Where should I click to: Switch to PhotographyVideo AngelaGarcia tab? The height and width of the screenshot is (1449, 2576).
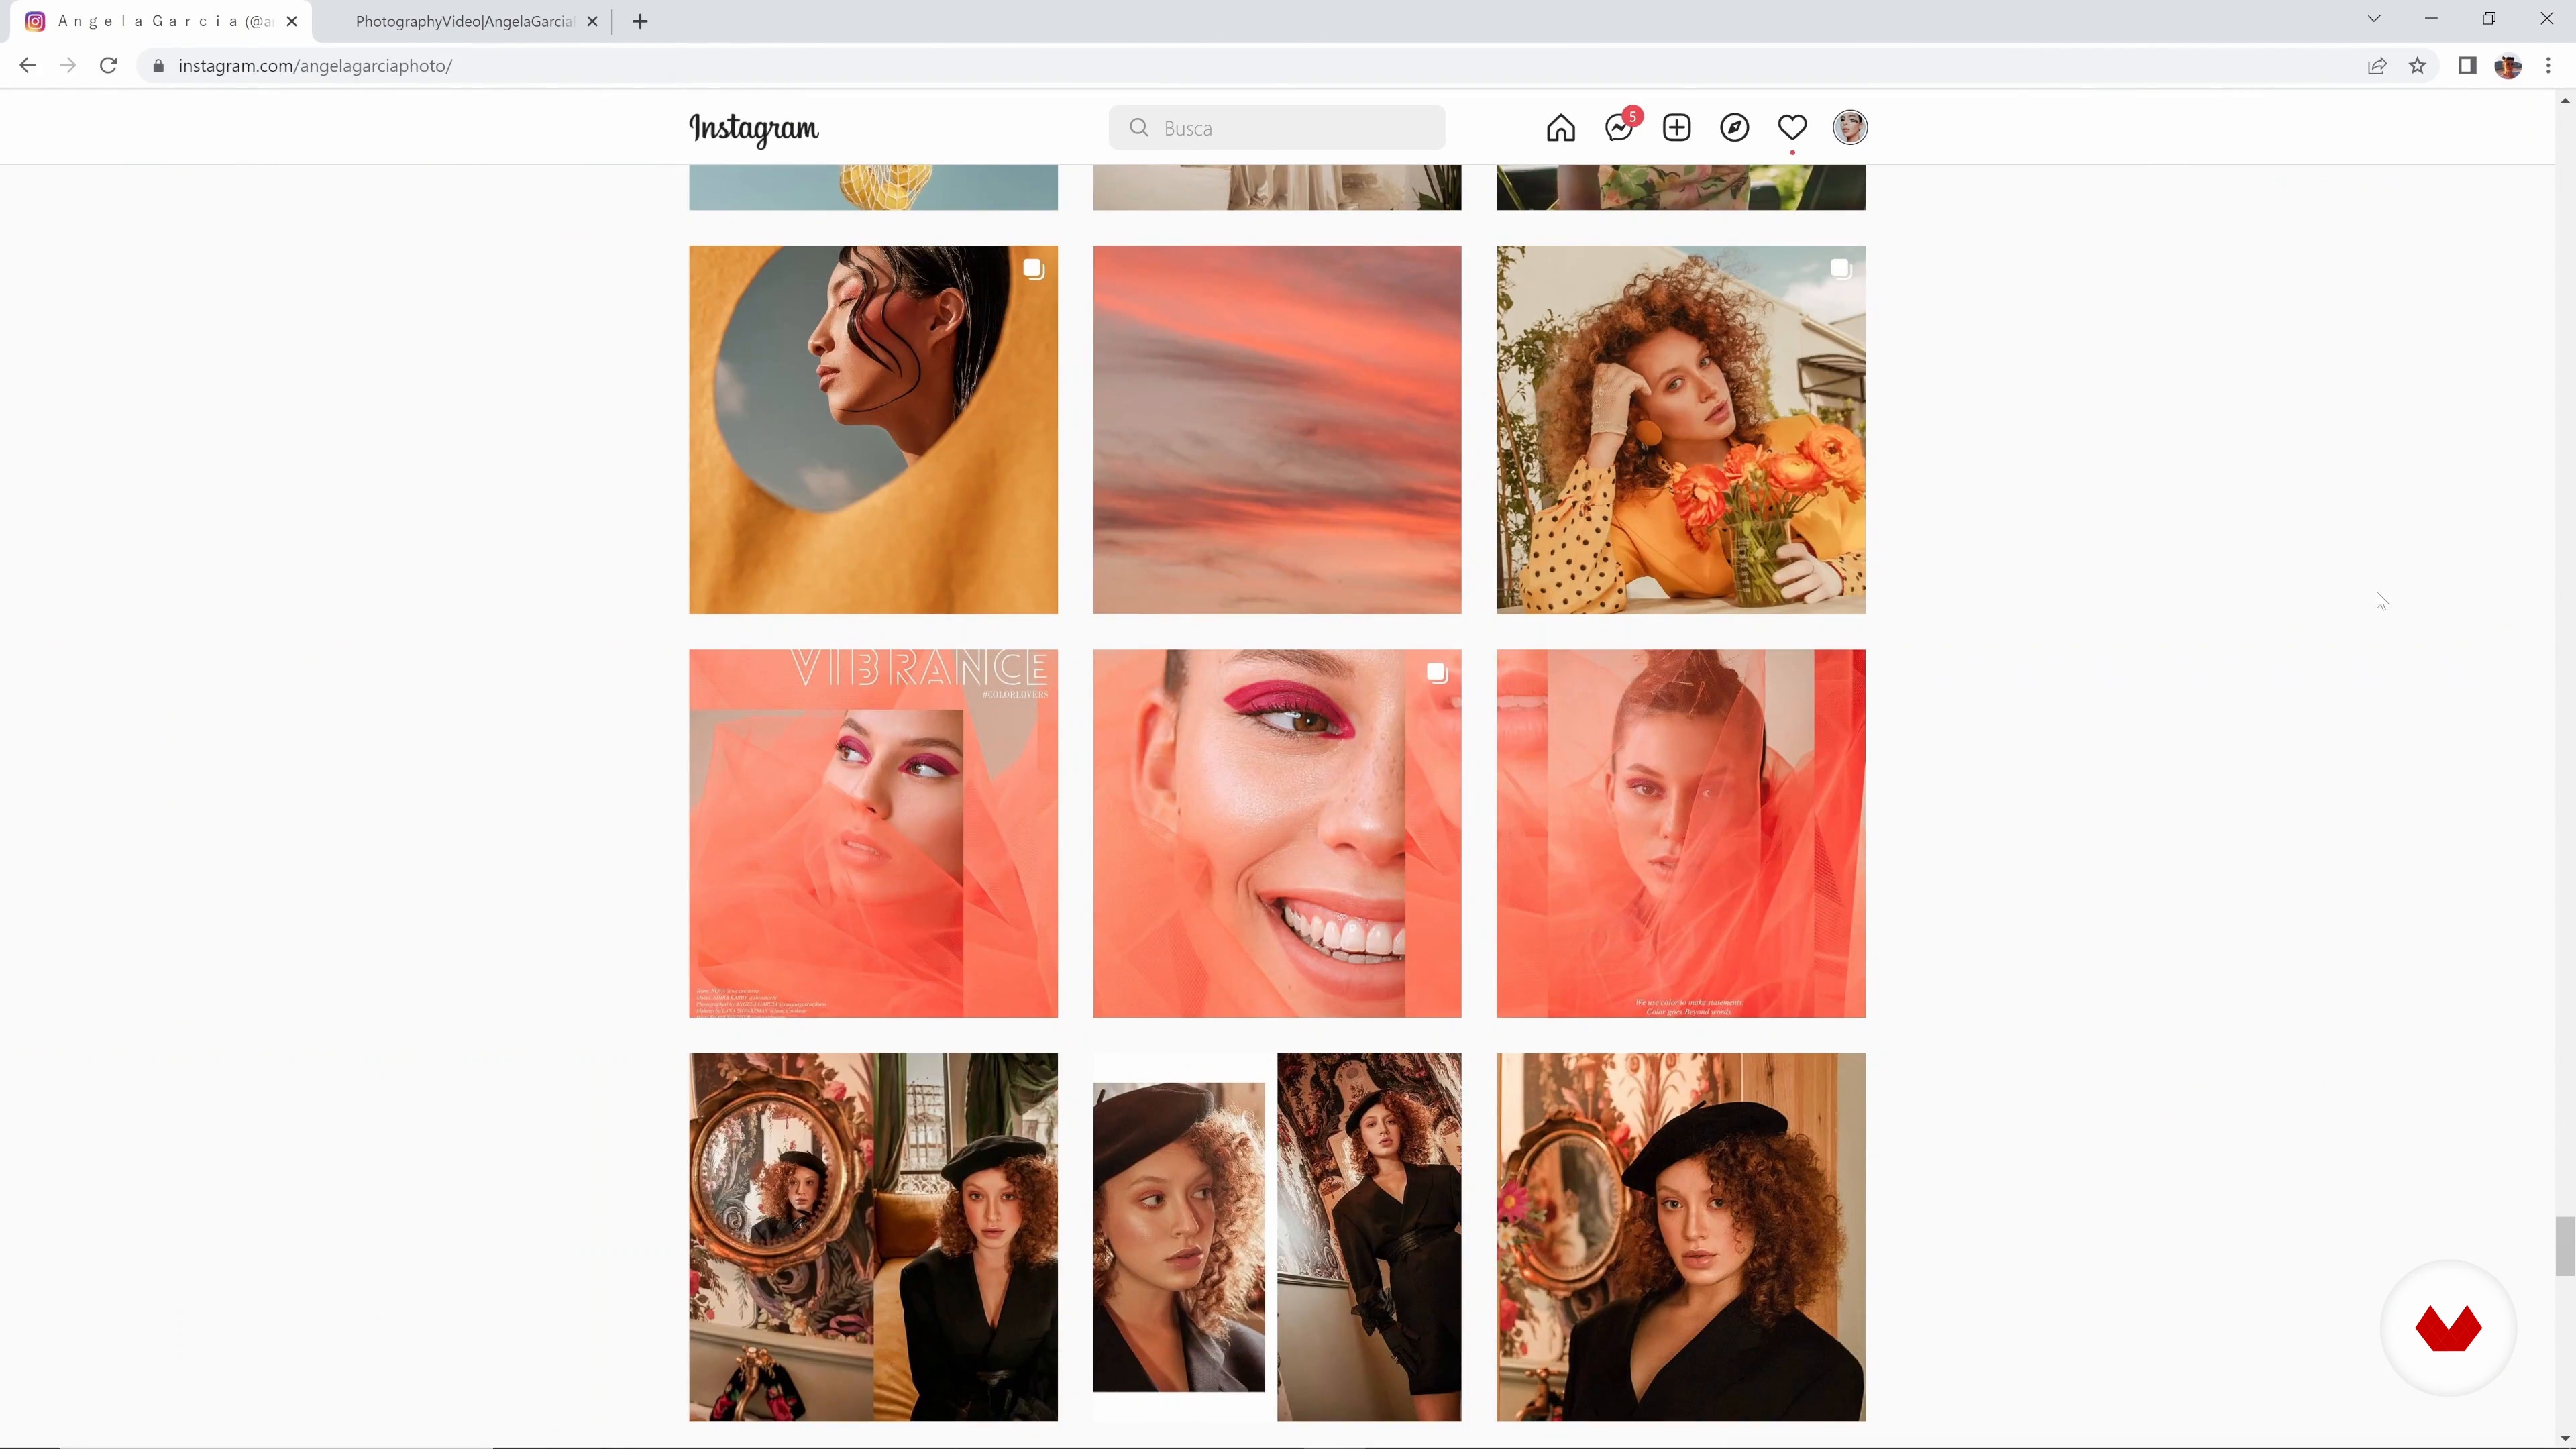[464, 21]
